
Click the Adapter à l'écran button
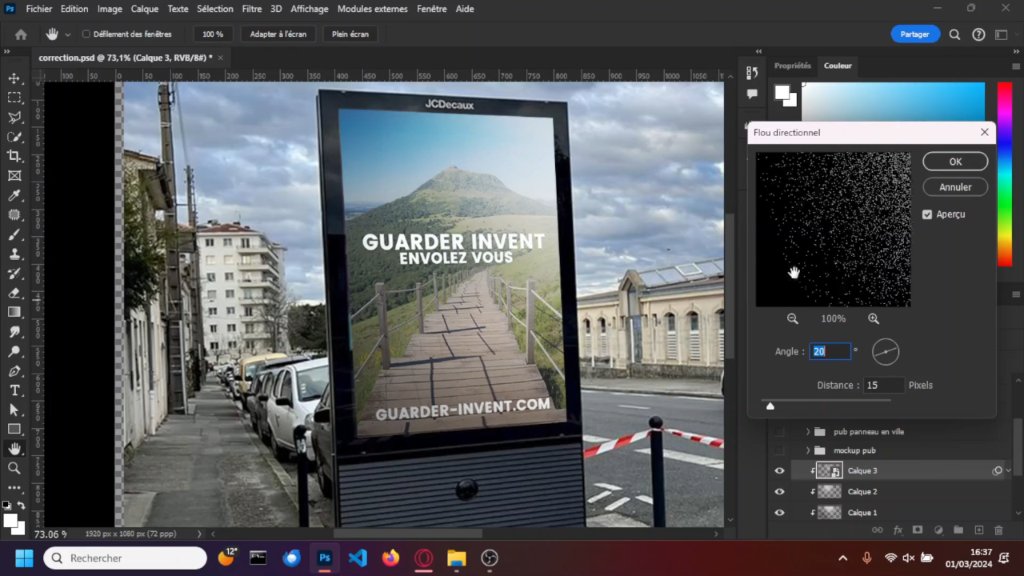pyautogui.click(x=278, y=34)
